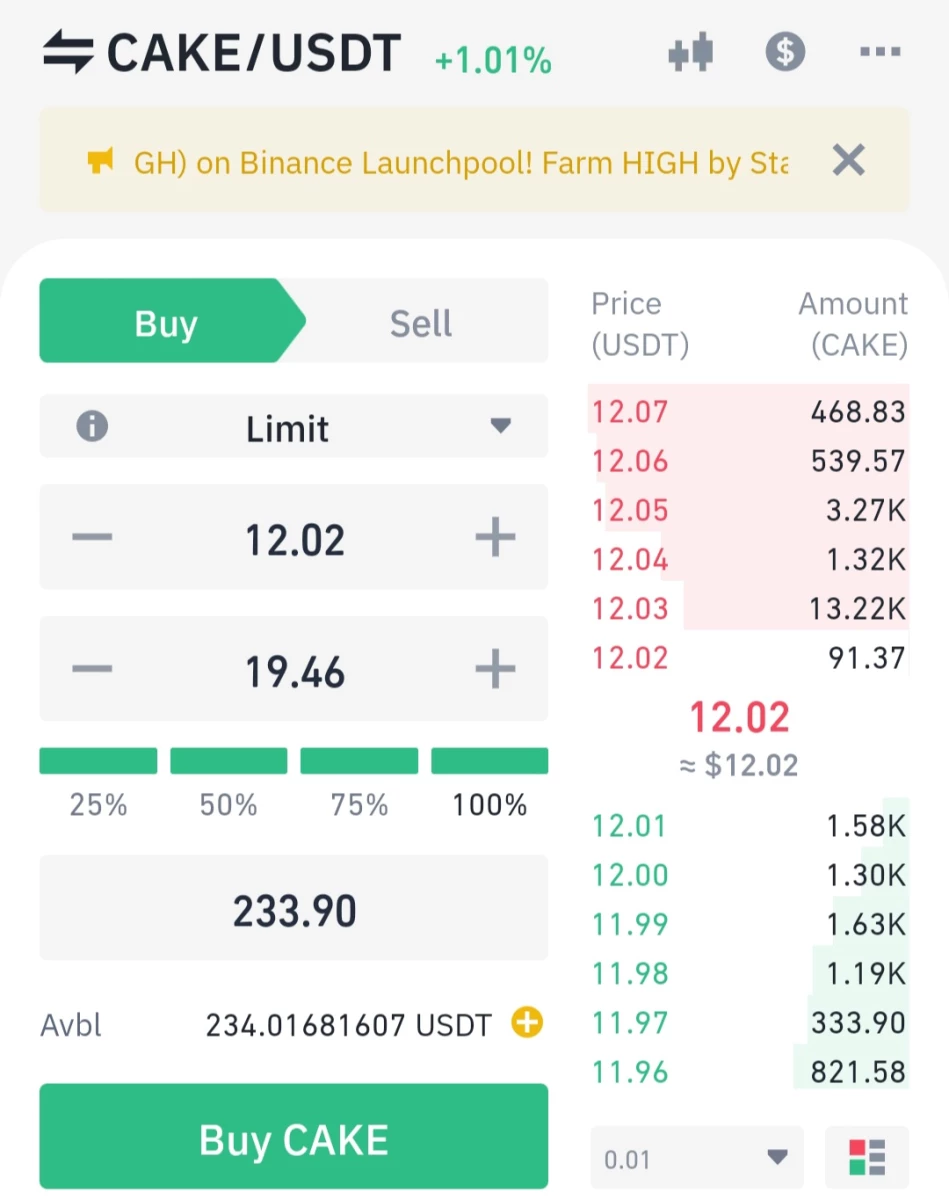The image size is (949, 1200).
Task: Tap the CAKE/USDT pair title
Action: coord(254,53)
